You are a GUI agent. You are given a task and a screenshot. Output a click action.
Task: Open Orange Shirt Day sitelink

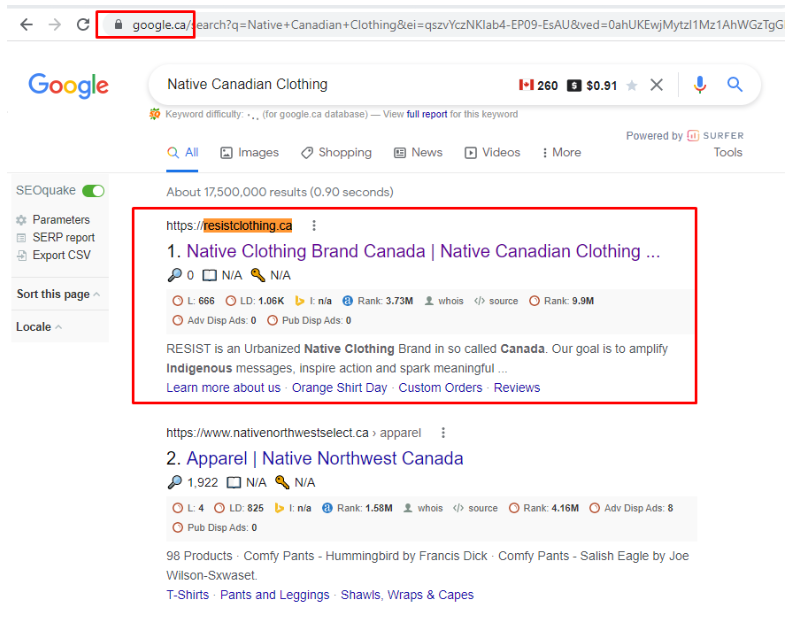coord(340,388)
